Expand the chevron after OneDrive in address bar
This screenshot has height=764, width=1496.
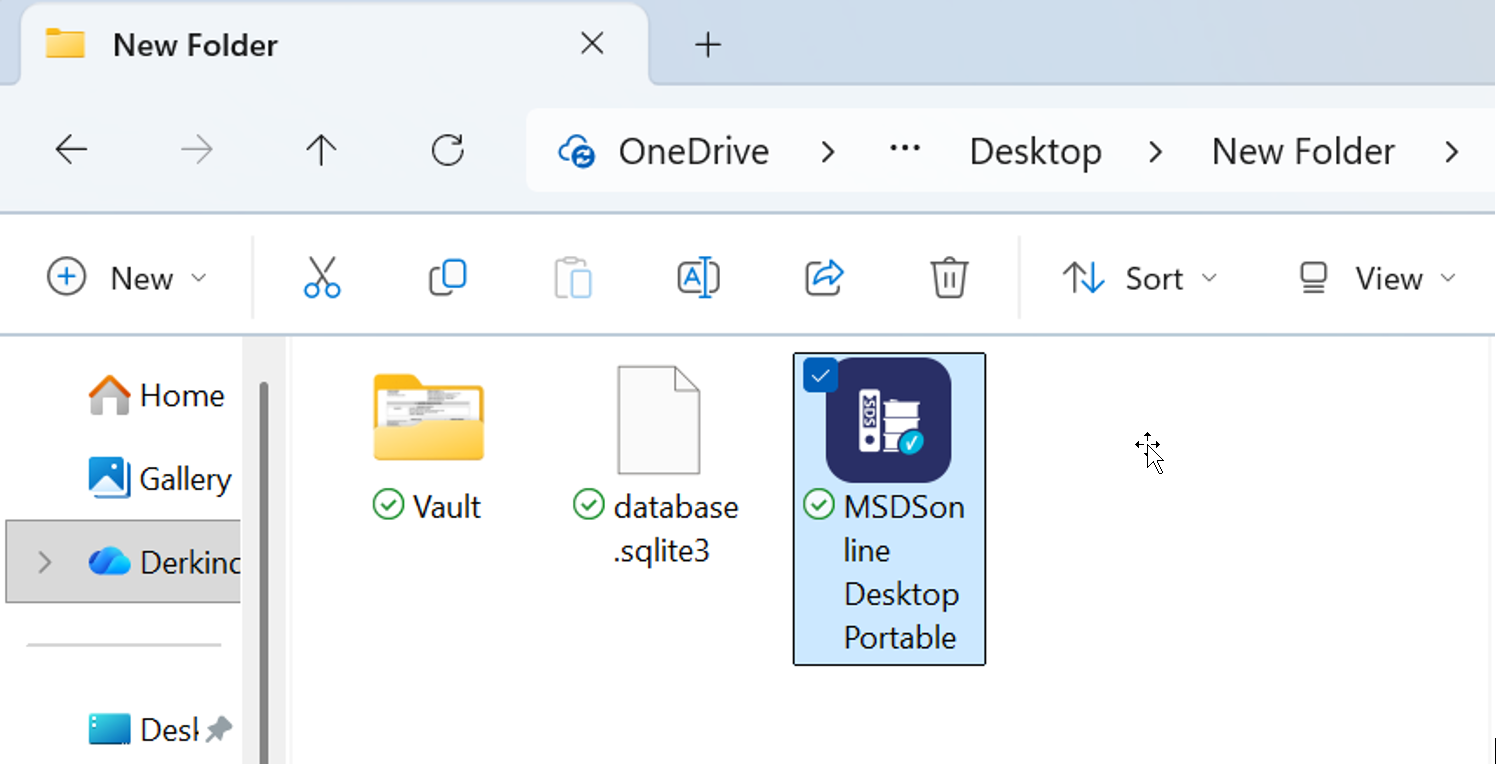tap(827, 152)
